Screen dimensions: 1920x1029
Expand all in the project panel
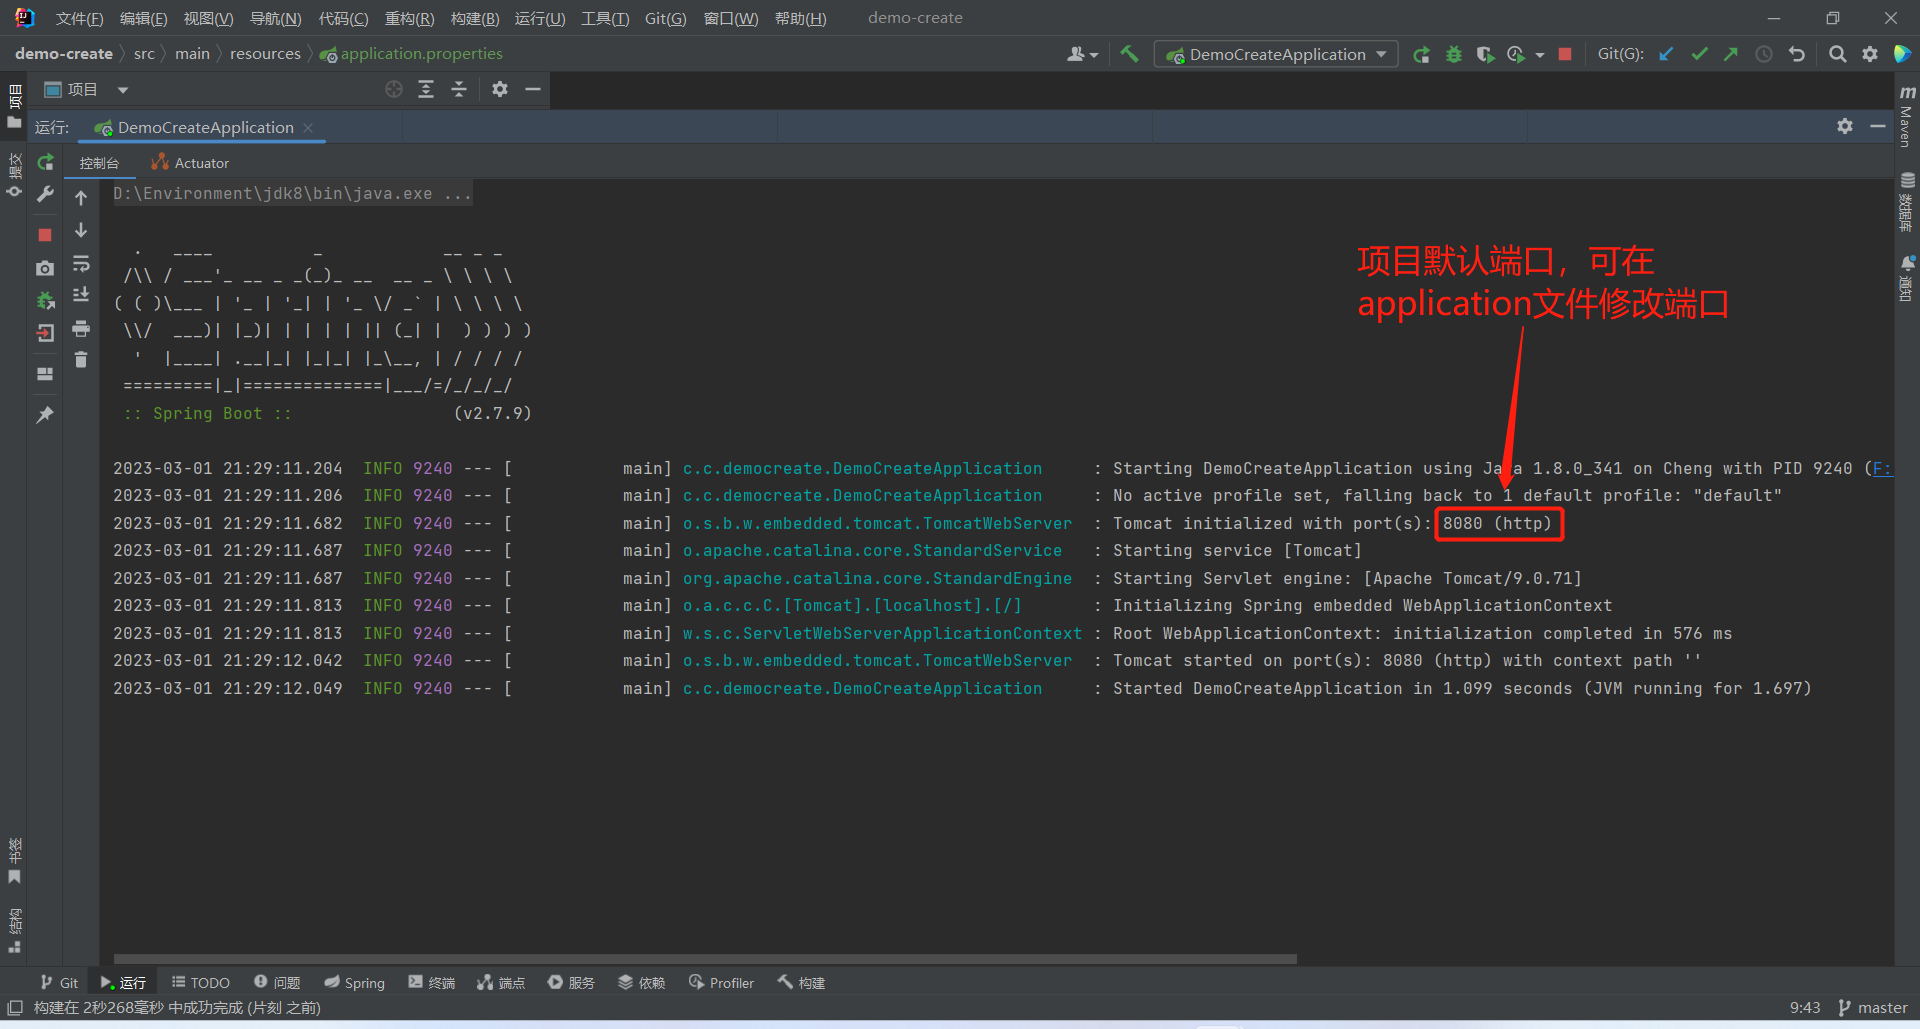(426, 90)
